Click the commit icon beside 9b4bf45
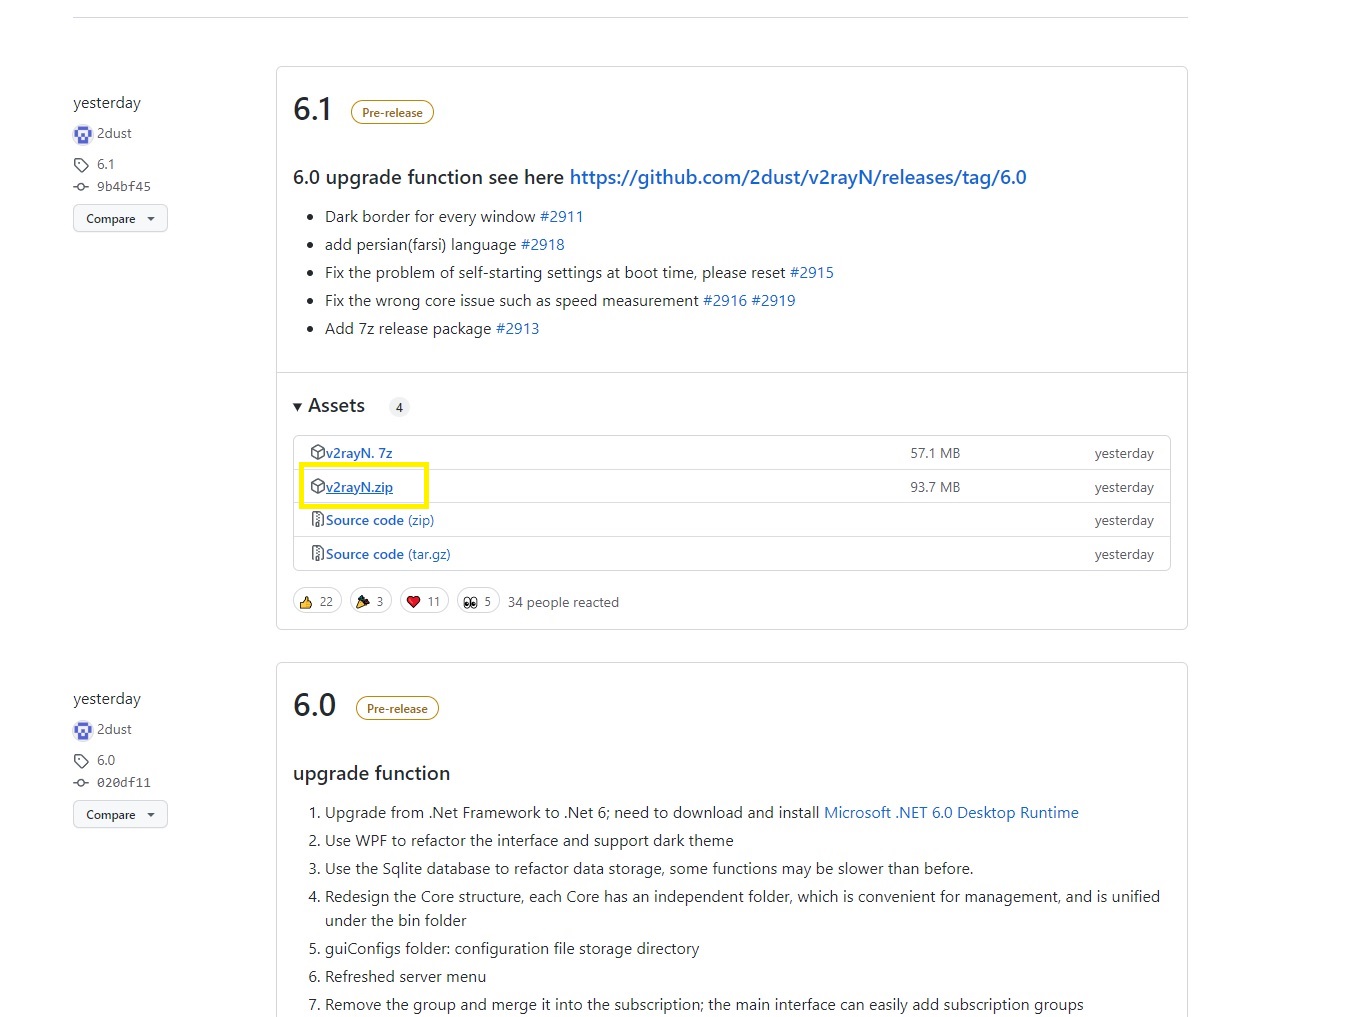 pos(81,187)
